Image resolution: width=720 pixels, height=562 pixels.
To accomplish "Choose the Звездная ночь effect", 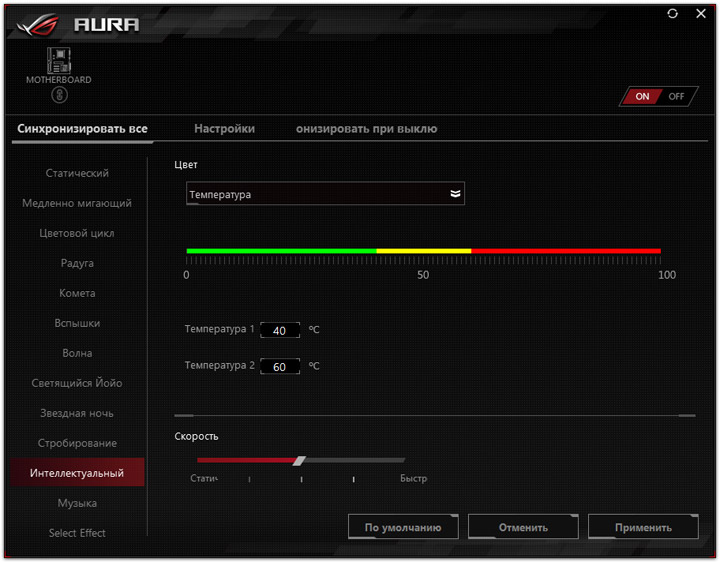I will [77, 413].
